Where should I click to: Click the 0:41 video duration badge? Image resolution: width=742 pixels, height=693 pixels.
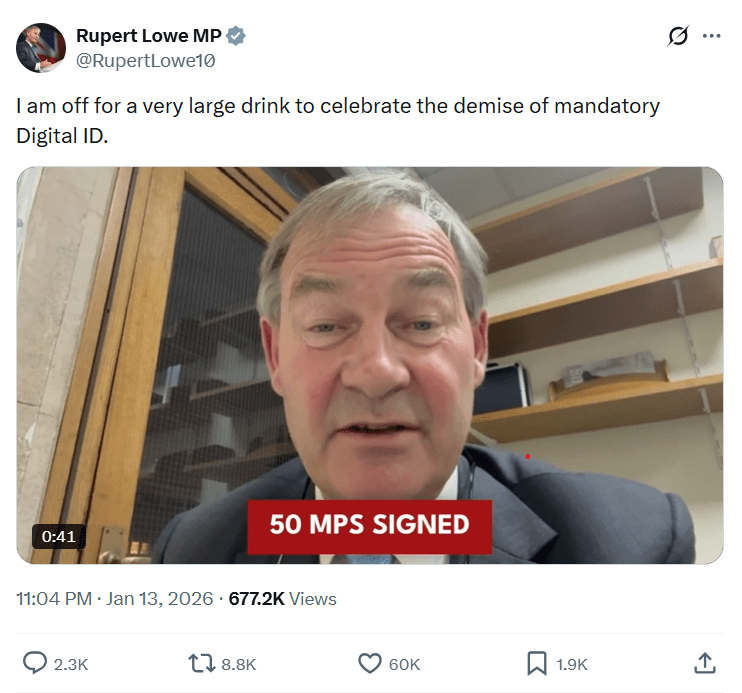tap(59, 536)
